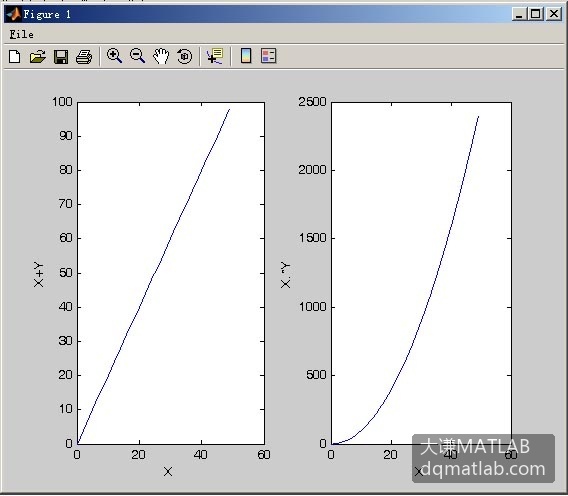This screenshot has height=496, width=568.
Task: Activate the Zoom In magnifier tool
Action: point(114,56)
